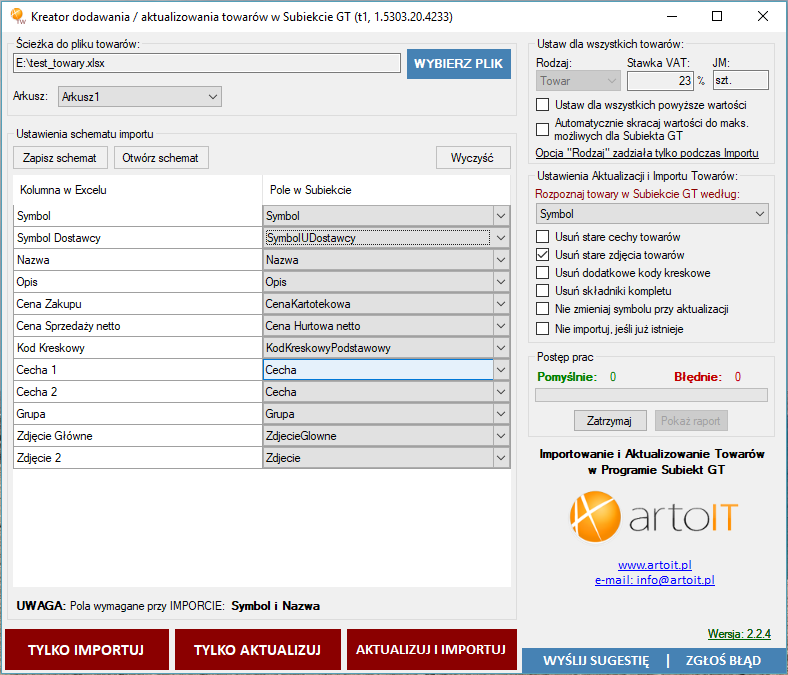Check 'Ustaw dla wszystkich powyższe wartości'
The height and width of the screenshot is (675, 788).
542,105
